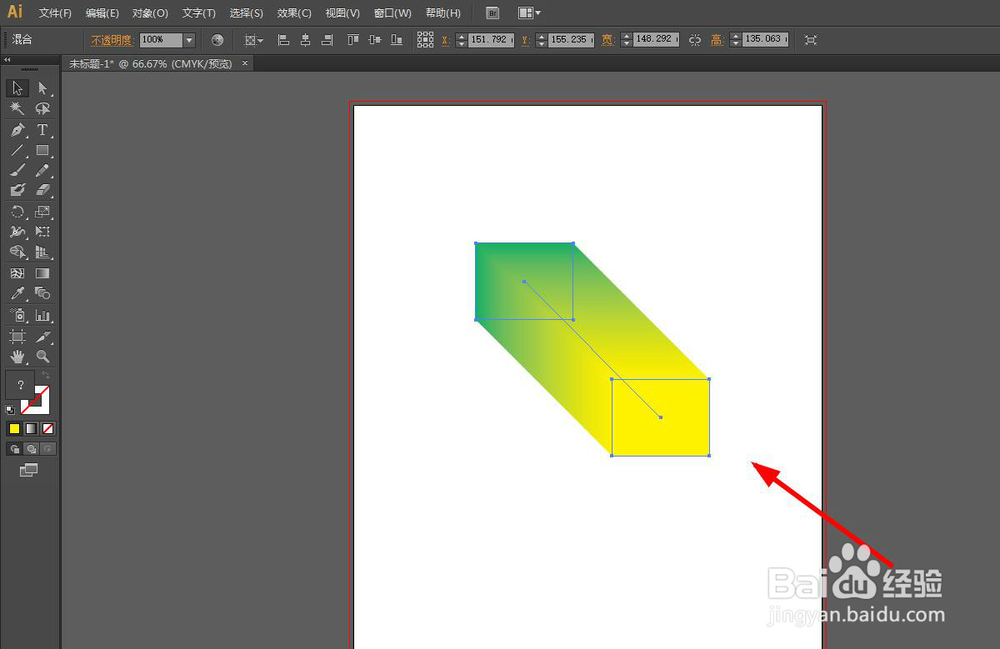Screen dimensions: 1000x649
Task: Click the horizontal align right icon
Action: coord(327,40)
